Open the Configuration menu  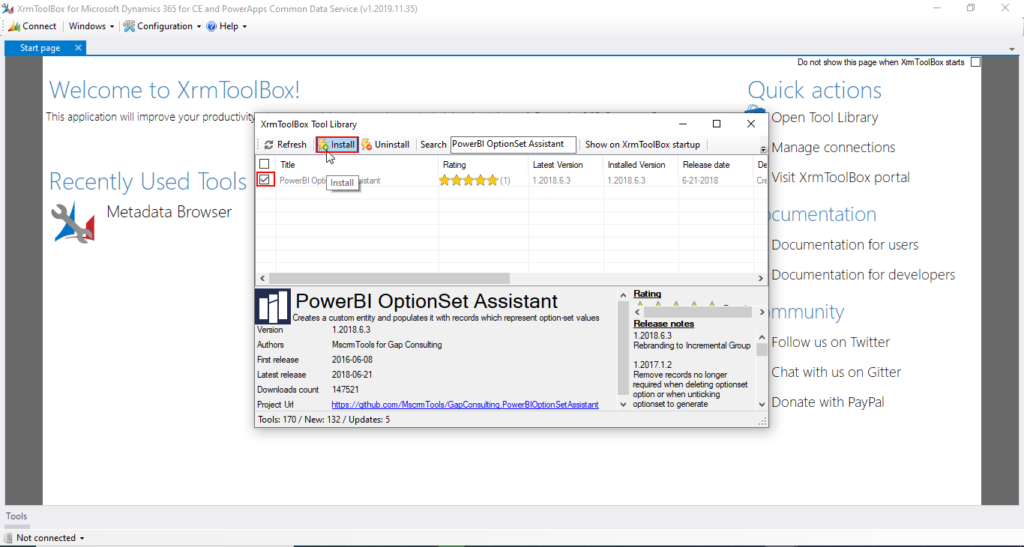tap(162, 26)
